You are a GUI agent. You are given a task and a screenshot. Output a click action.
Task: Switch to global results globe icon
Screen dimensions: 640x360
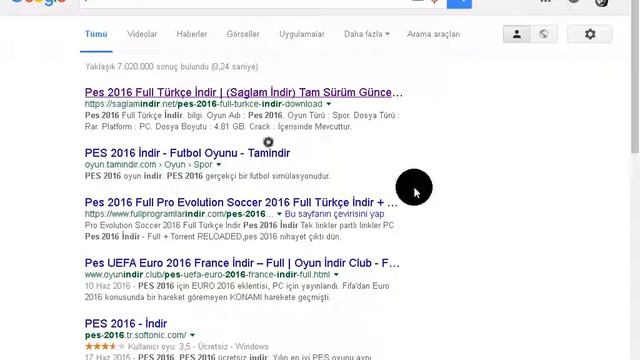tap(544, 34)
